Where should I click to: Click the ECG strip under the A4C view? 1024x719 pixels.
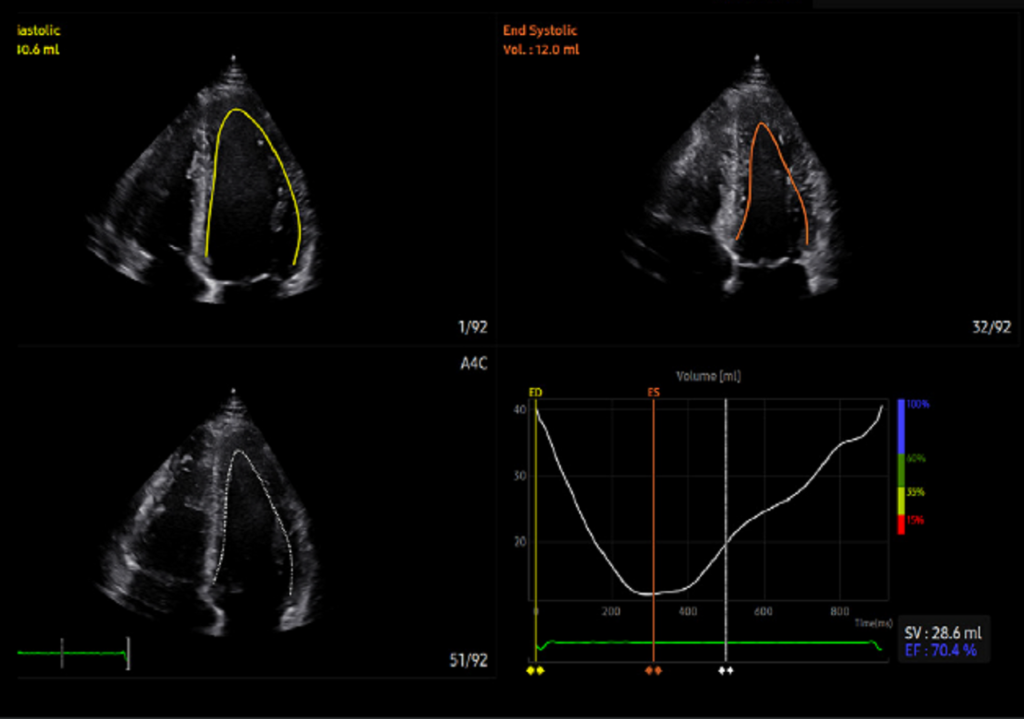pos(73,652)
